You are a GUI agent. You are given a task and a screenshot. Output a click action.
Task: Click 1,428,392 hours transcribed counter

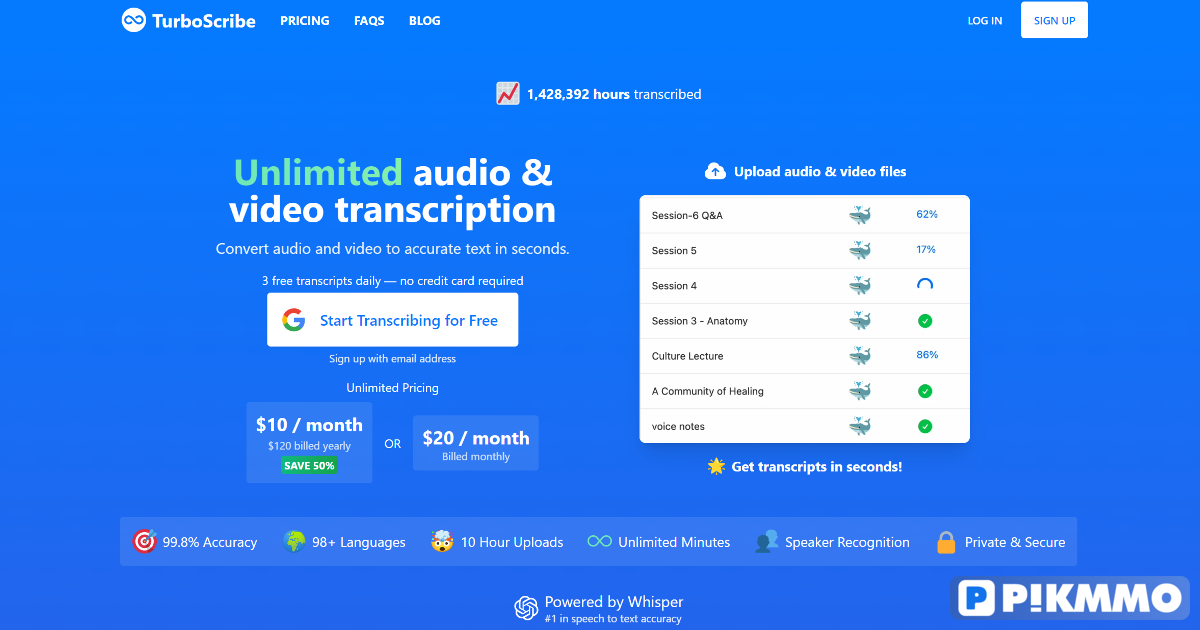click(x=614, y=94)
